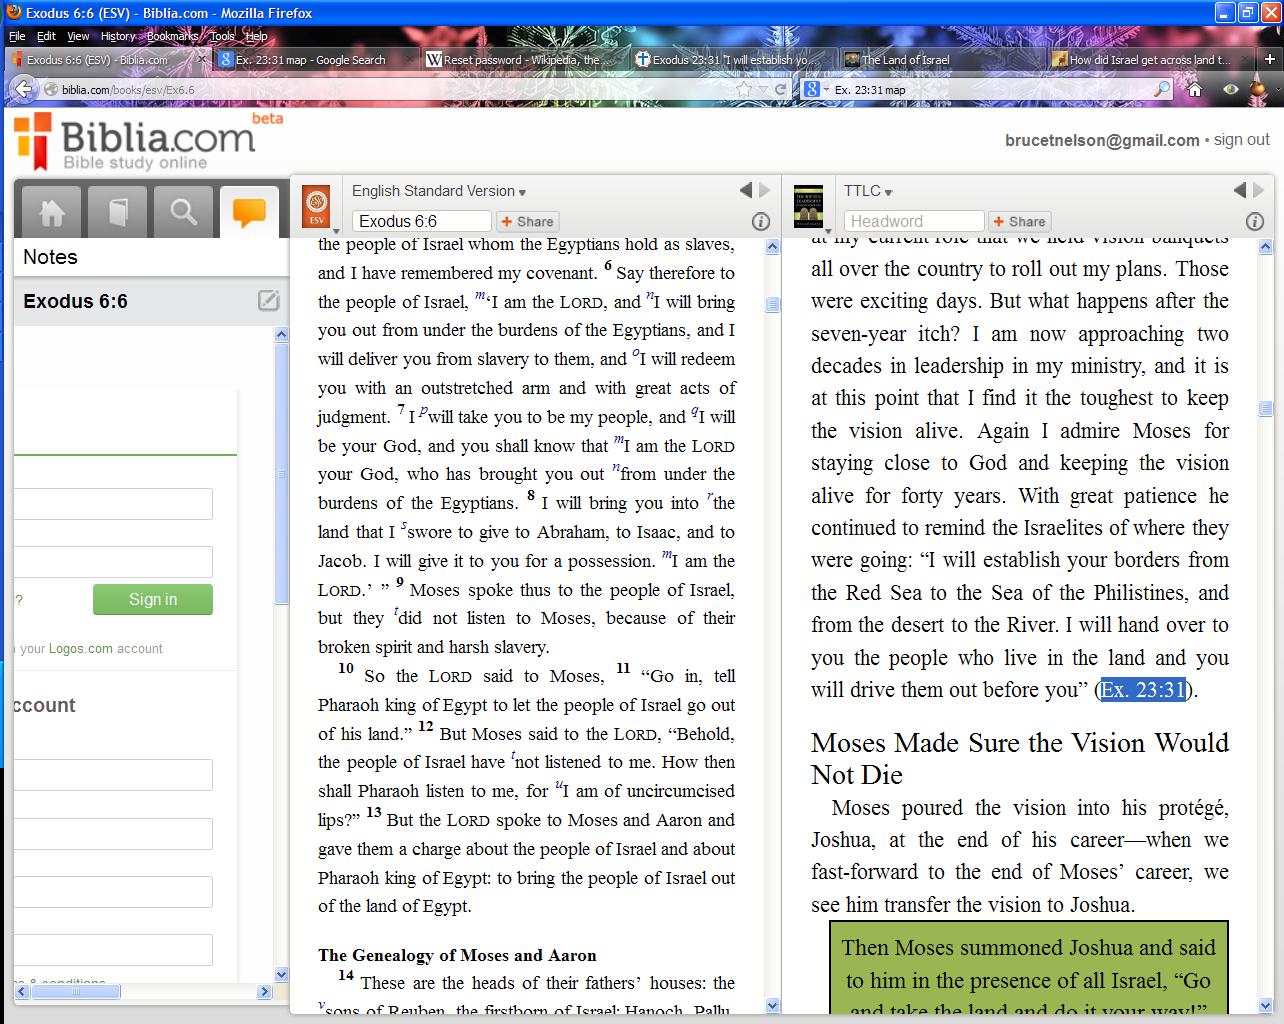The height and width of the screenshot is (1024, 1284).
Task: Go forward in the TTLC panel history
Action: [1259, 190]
